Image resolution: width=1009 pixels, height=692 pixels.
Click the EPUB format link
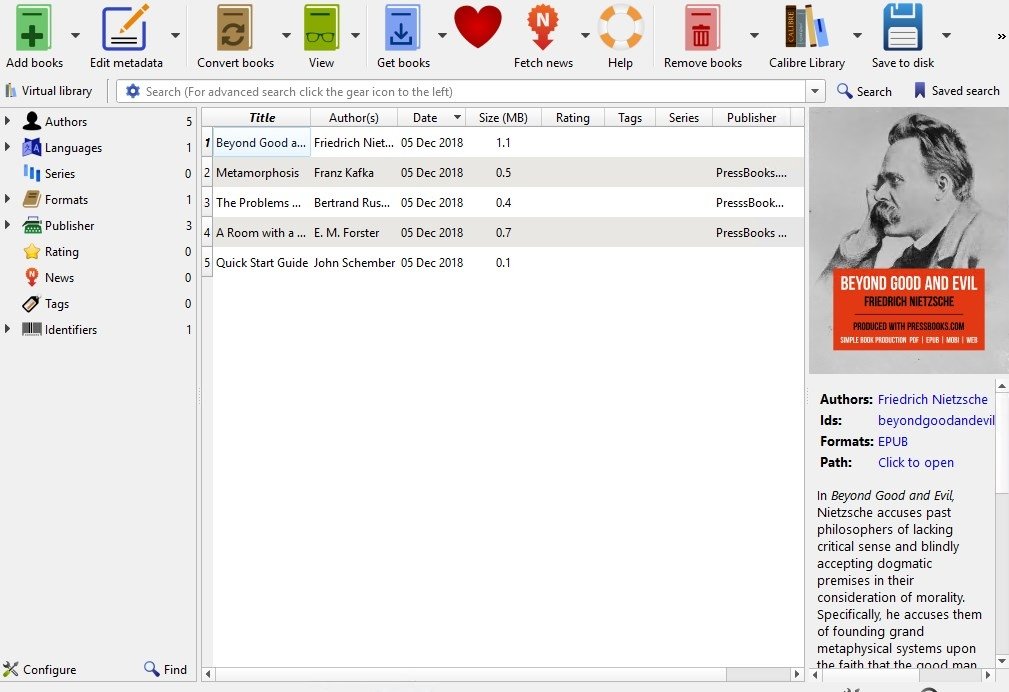893,442
